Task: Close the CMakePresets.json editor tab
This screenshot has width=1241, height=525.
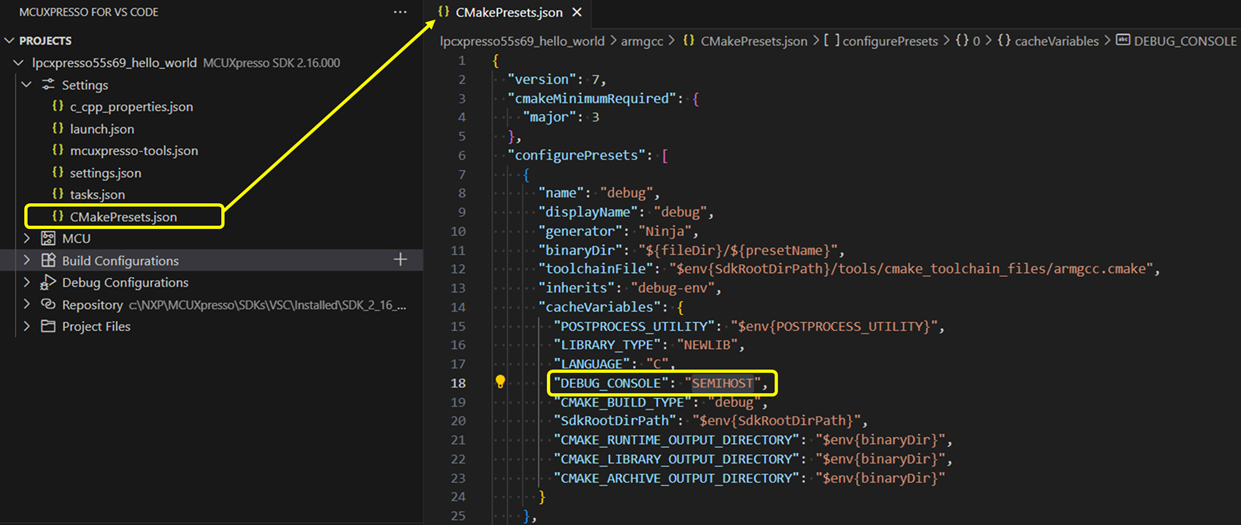Action: [577, 13]
